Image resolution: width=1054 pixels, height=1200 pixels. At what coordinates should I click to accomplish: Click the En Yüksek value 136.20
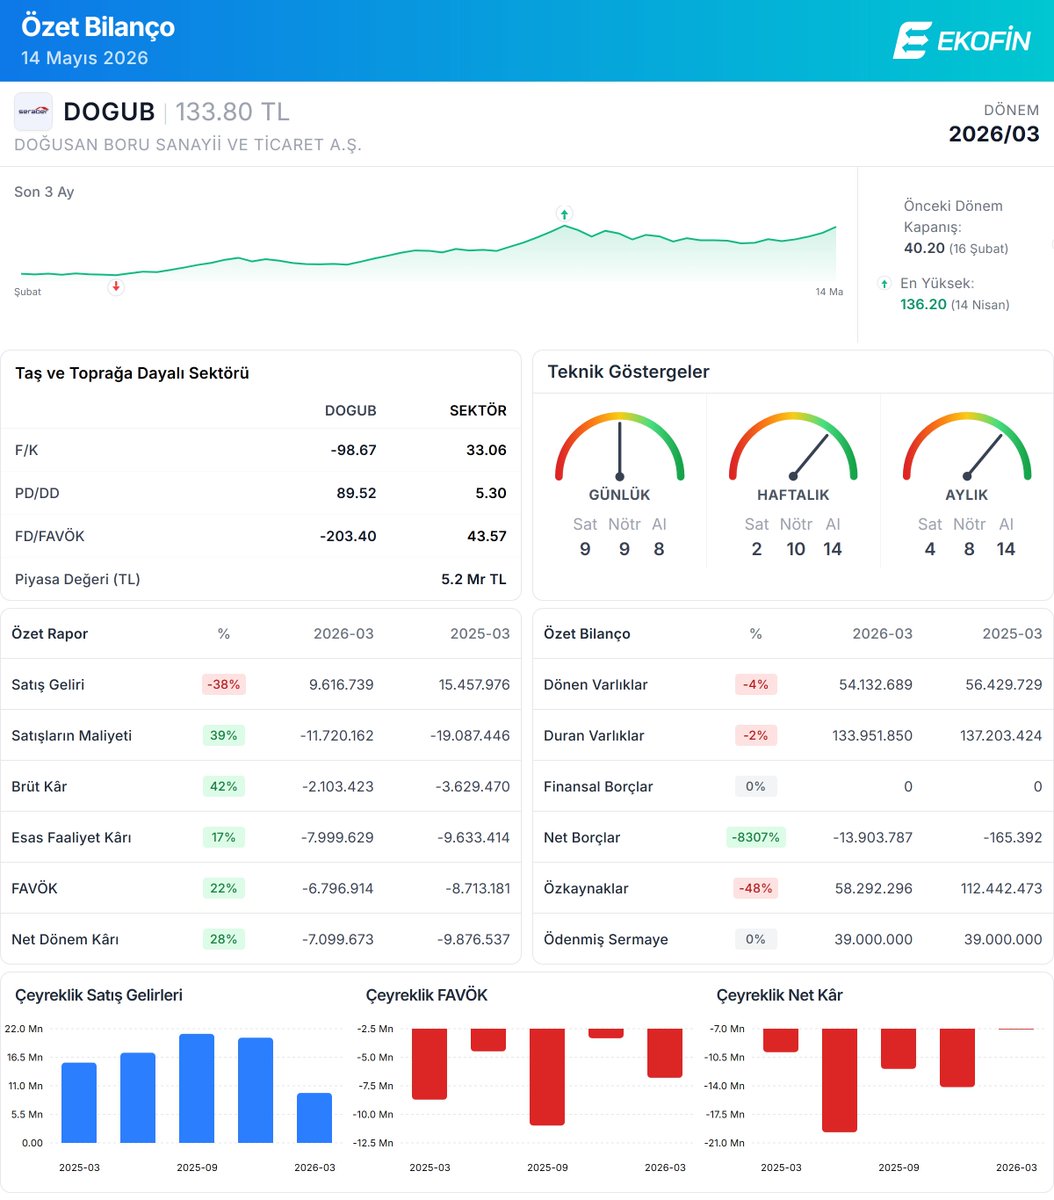923,304
